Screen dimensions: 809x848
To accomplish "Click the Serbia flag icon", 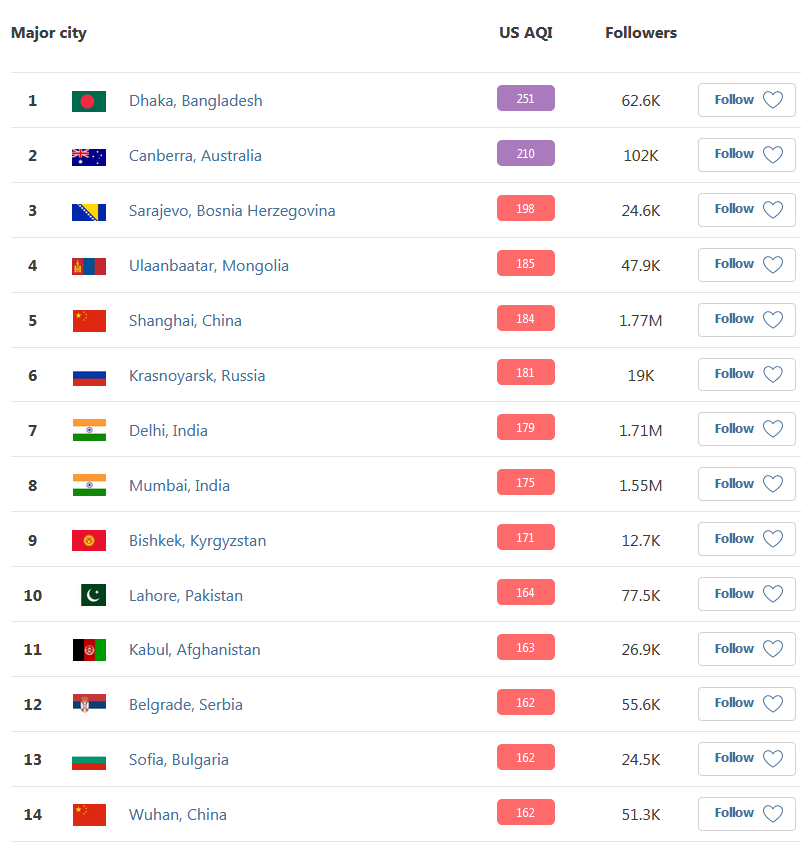I will [89, 704].
